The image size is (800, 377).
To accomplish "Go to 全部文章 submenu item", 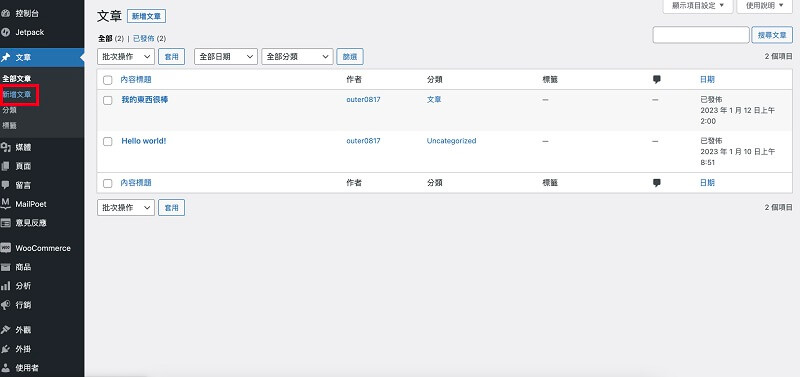I will click(x=17, y=79).
